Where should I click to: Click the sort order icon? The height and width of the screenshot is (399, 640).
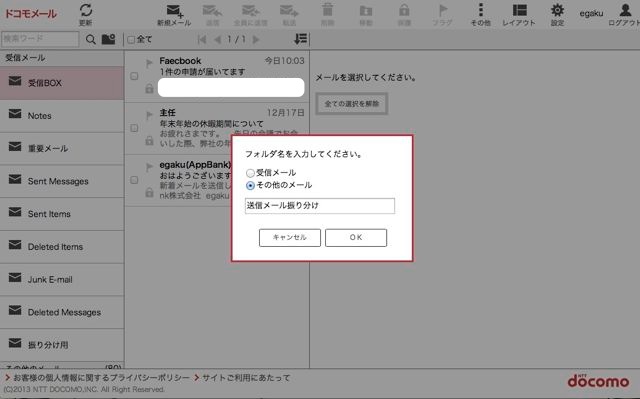point(300,39)
